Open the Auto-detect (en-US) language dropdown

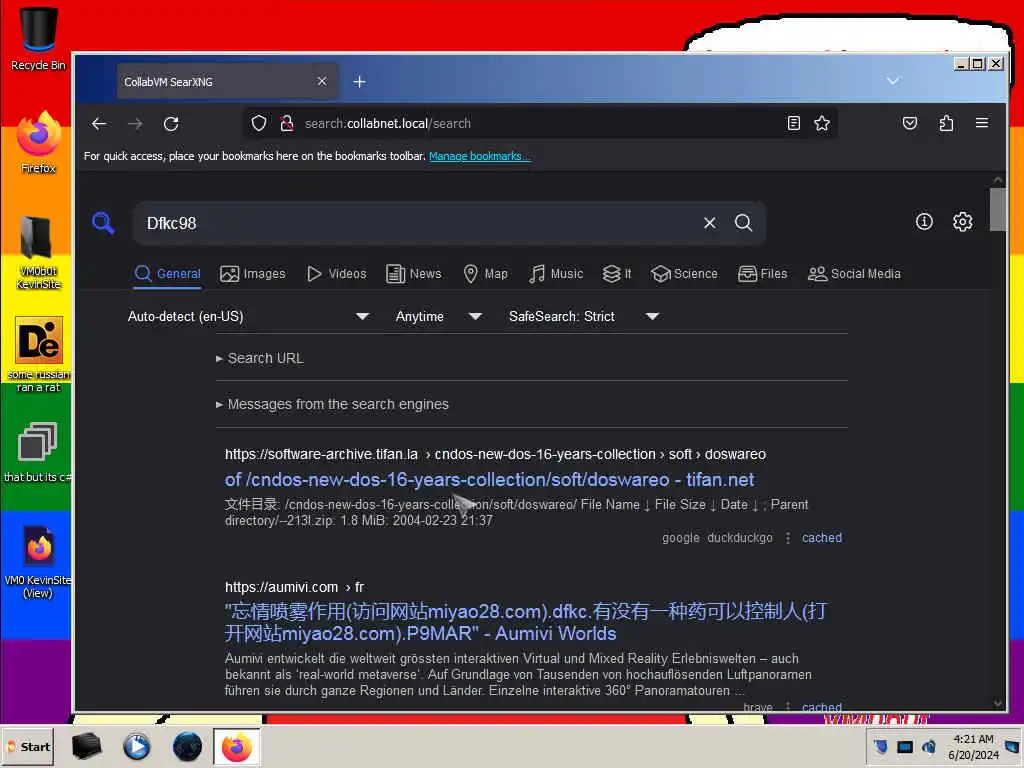tap(249, 317)
